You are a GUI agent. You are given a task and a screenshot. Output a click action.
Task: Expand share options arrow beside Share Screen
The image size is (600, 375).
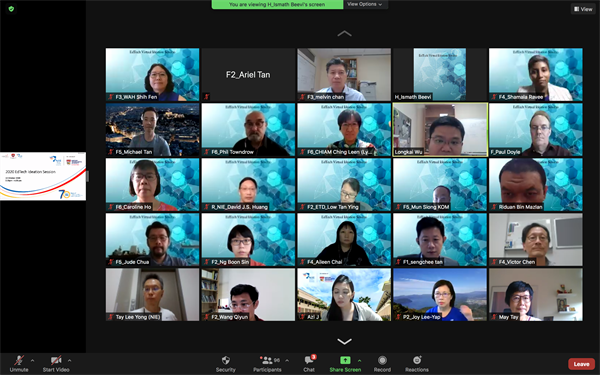pyautogui.click(x=359, y=360)
